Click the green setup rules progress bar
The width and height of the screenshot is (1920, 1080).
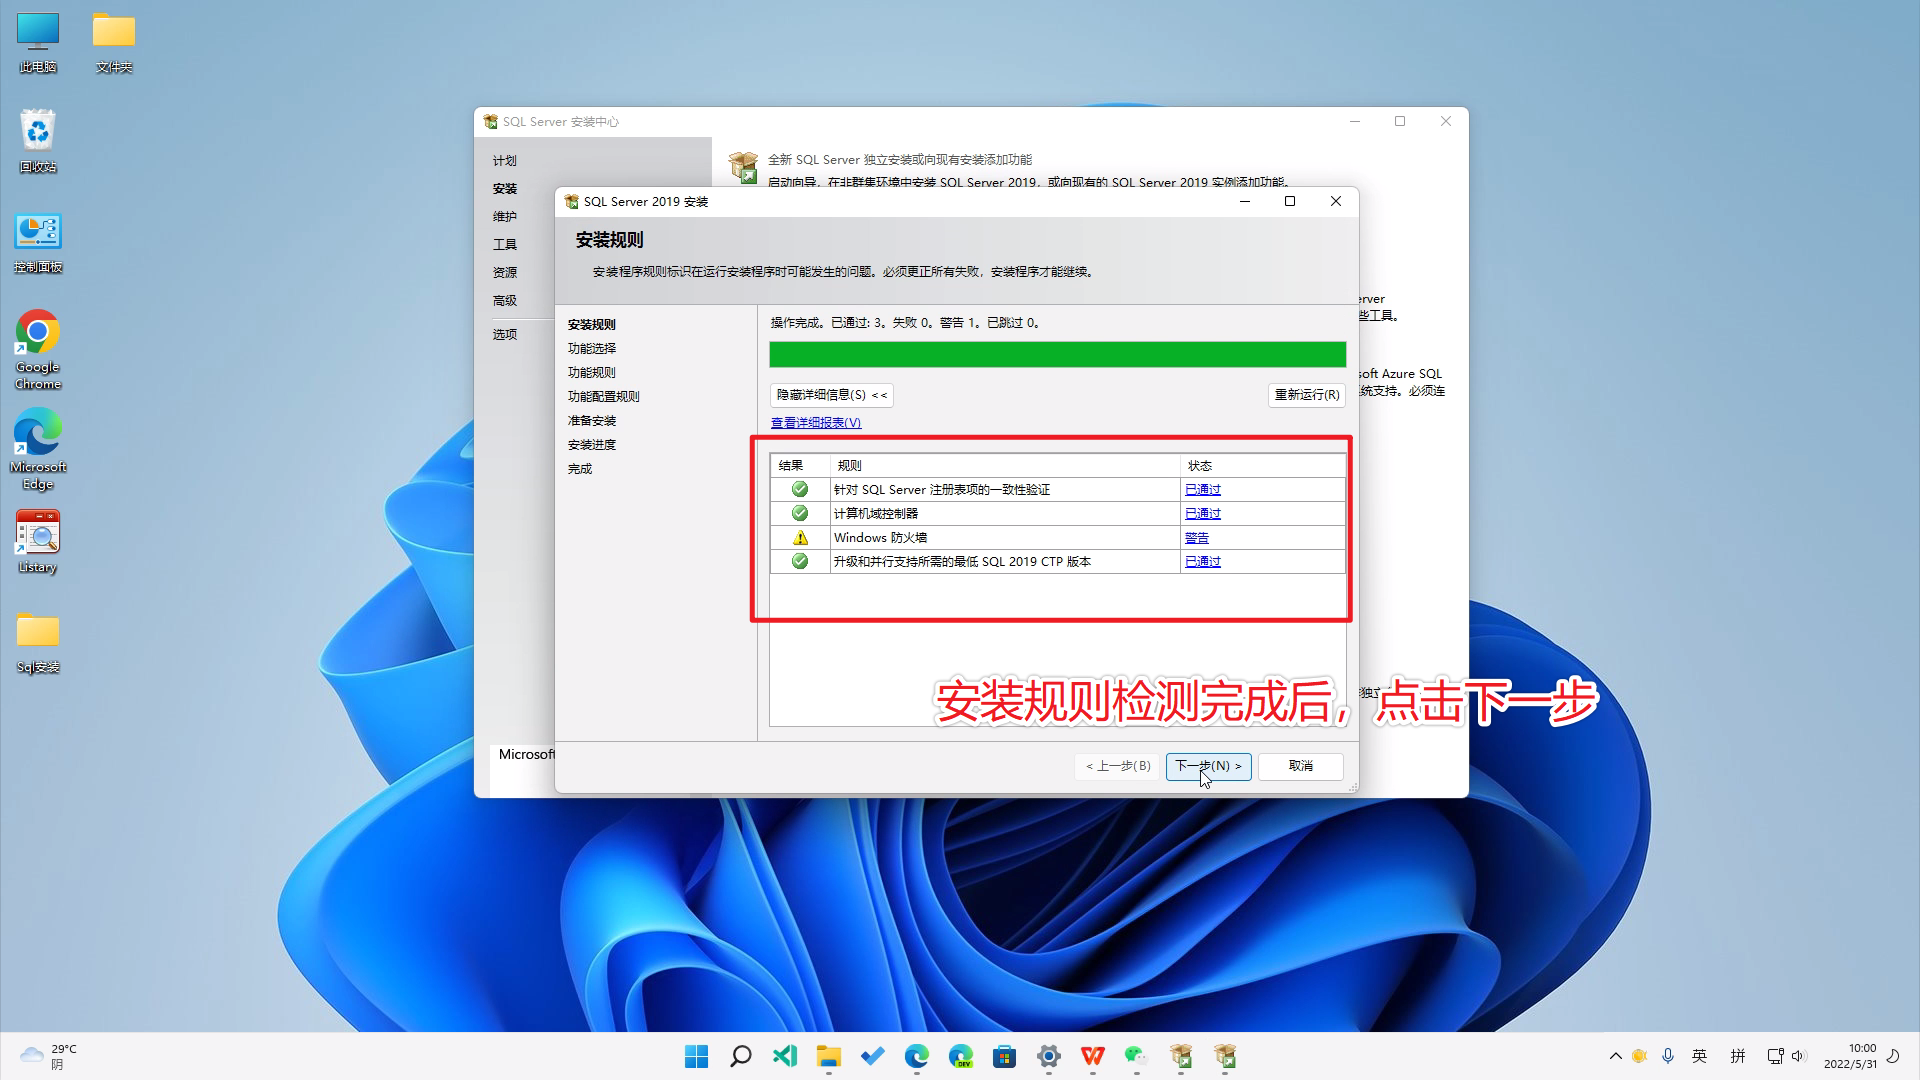[x=1057, y=354]
